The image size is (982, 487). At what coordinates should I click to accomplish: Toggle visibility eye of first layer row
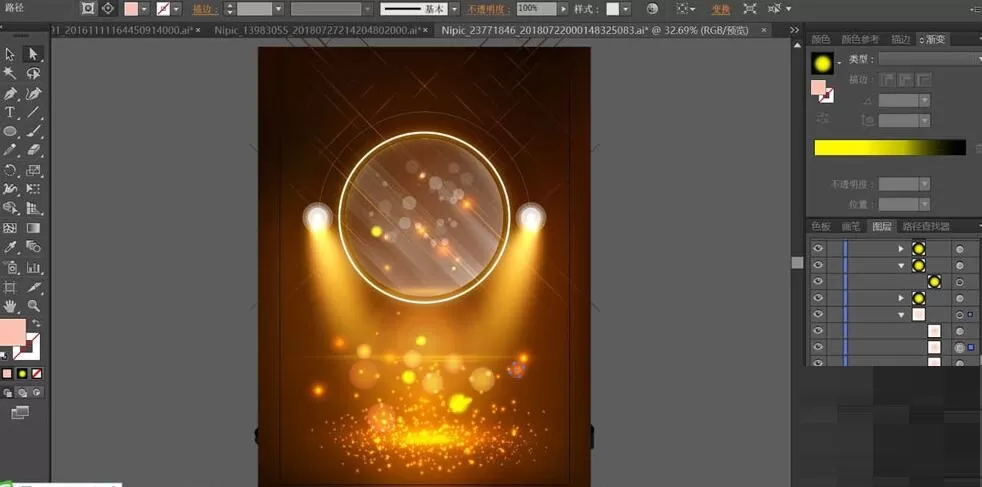click(x=817, y=249)
